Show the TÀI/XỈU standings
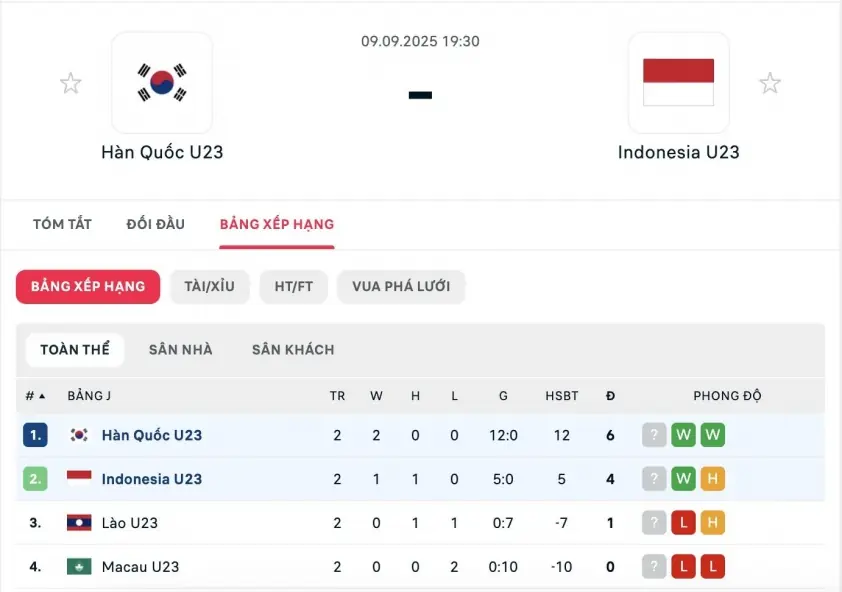 (209, 286)
